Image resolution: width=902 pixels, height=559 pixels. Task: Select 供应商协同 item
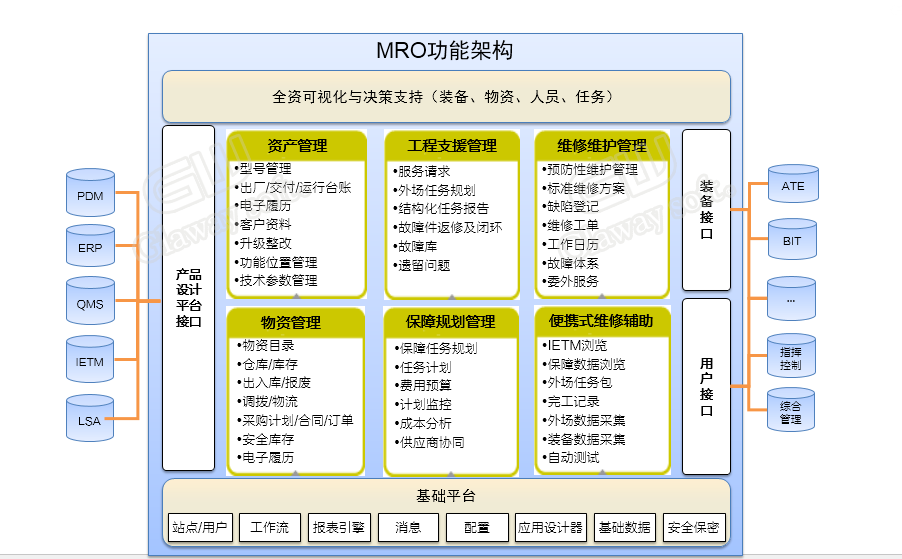(x=432, y=442)
